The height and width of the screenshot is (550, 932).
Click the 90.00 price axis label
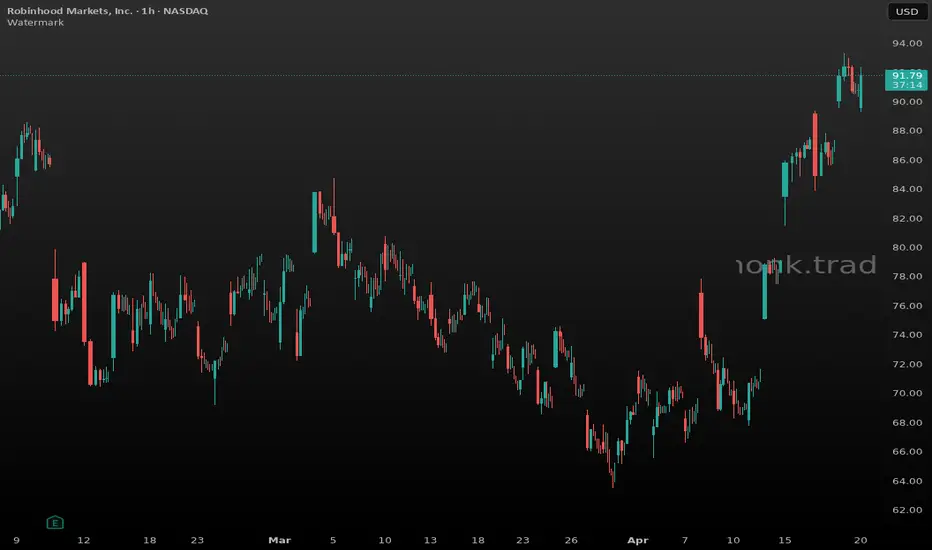click(x=907, y=102)
